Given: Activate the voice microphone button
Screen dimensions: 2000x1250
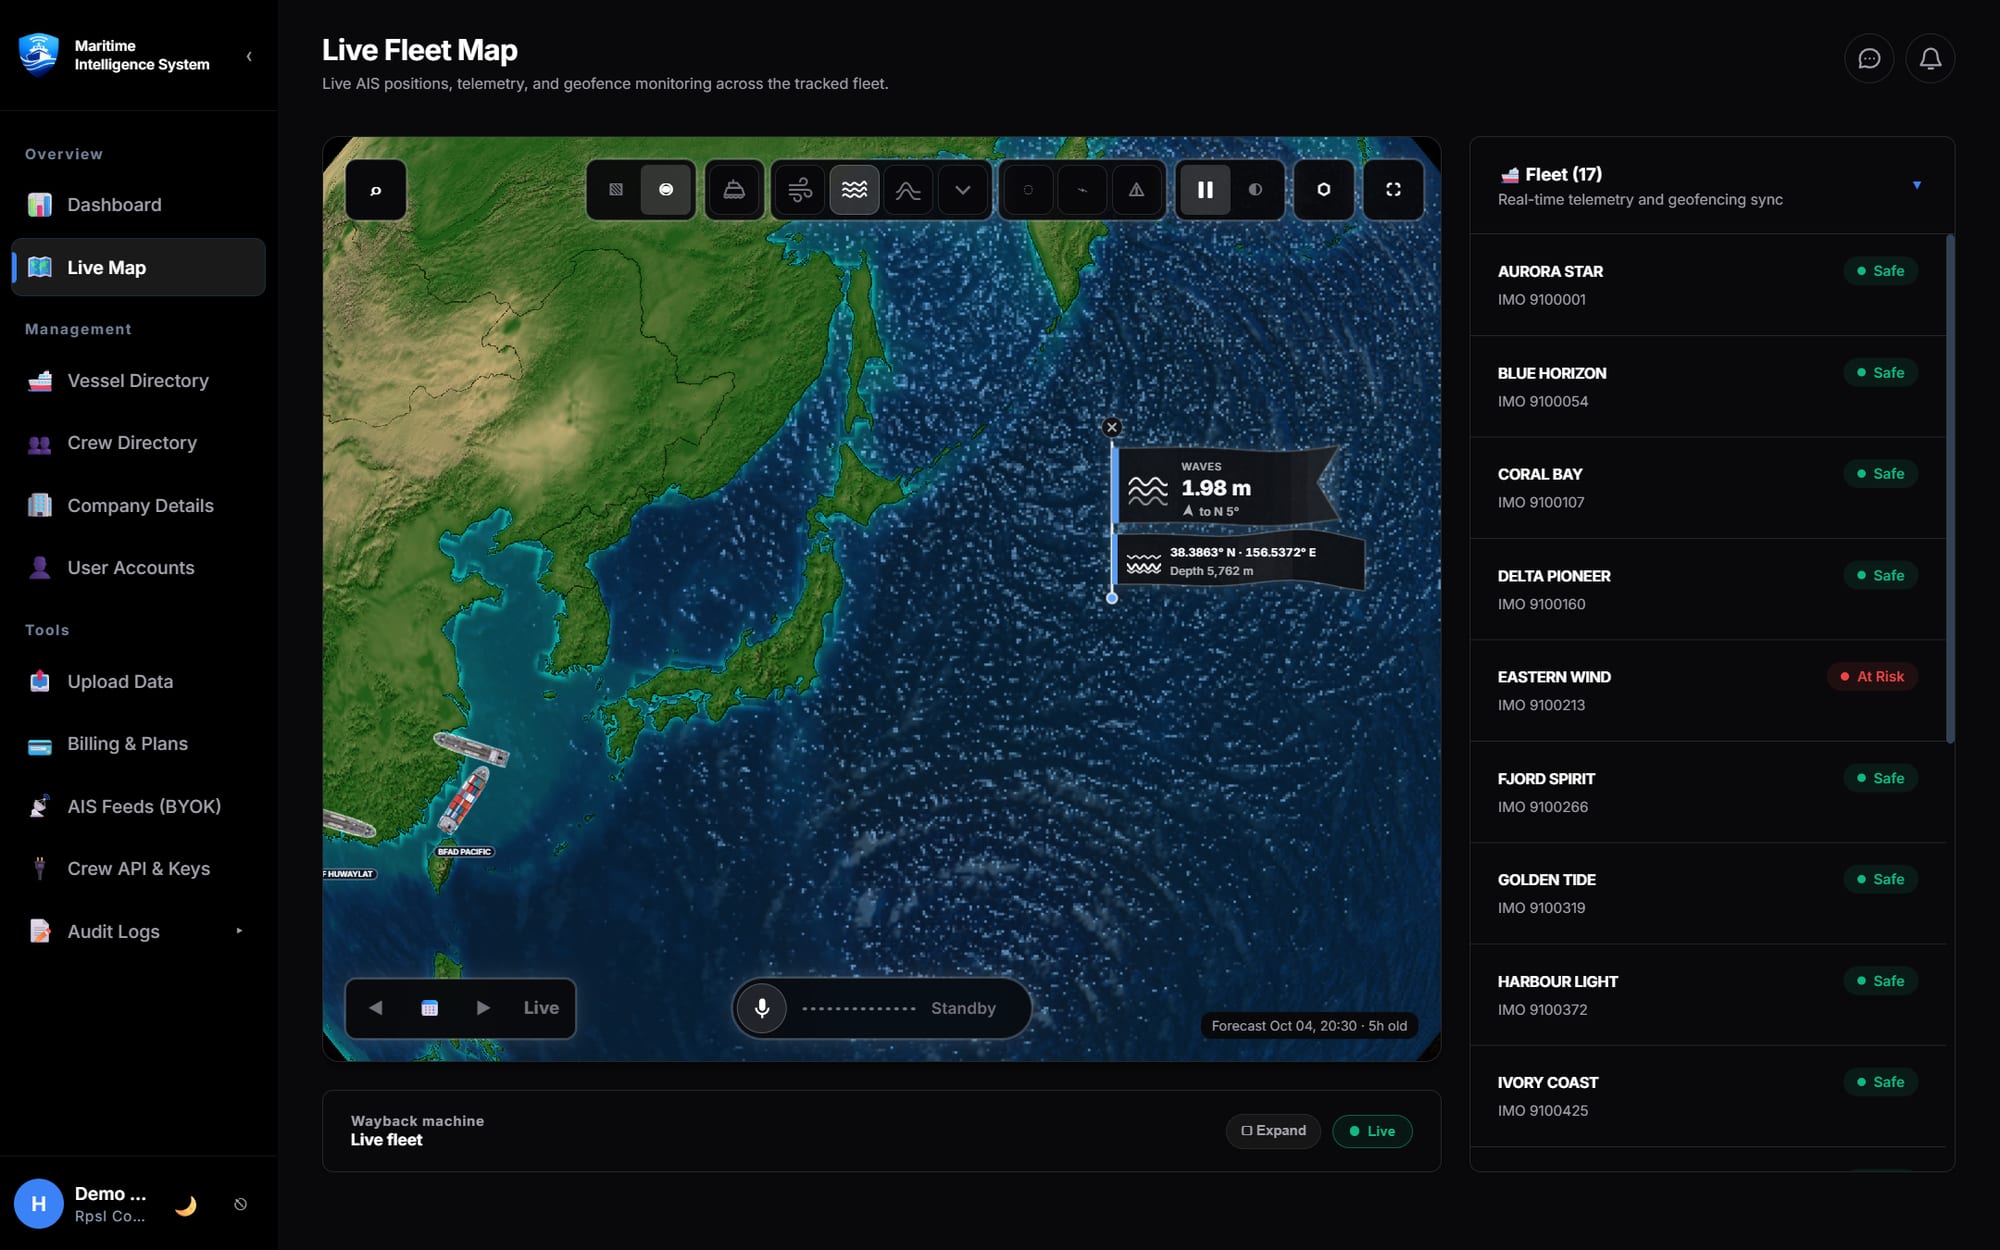Looking at the screenshot, I should click(762, 1008).
